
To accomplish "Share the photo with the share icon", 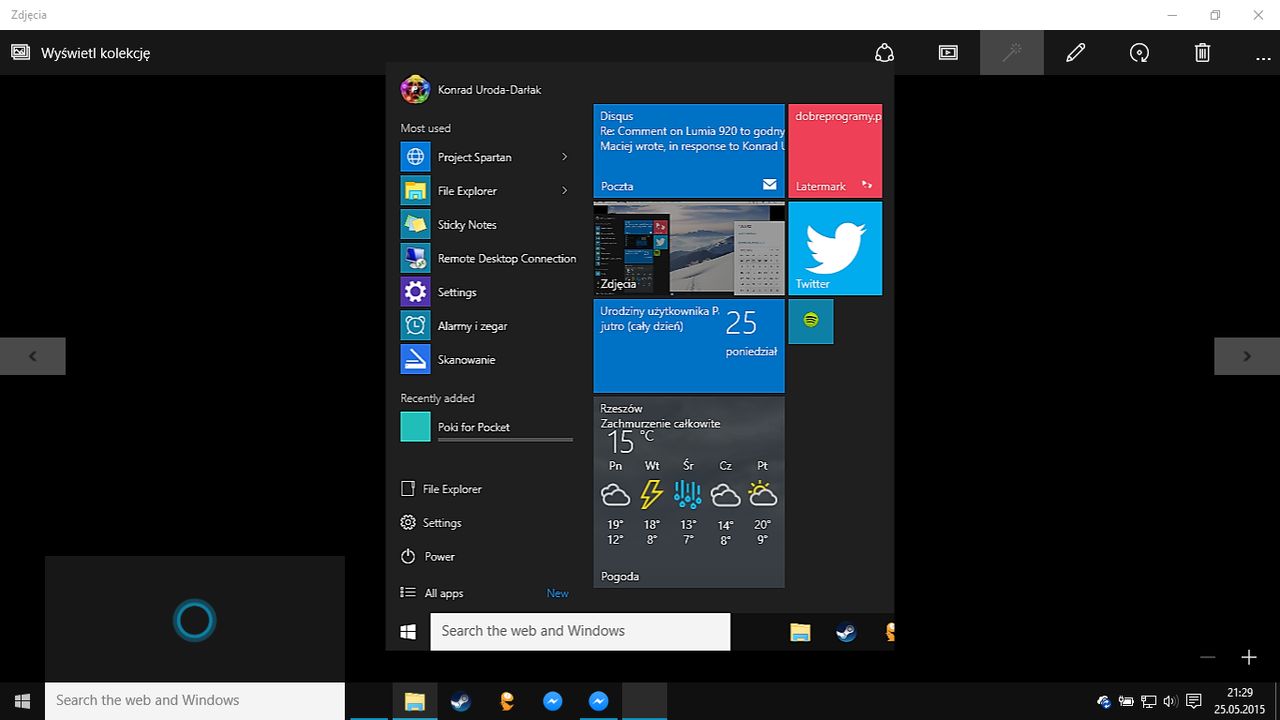I will (x=884, y=53).
